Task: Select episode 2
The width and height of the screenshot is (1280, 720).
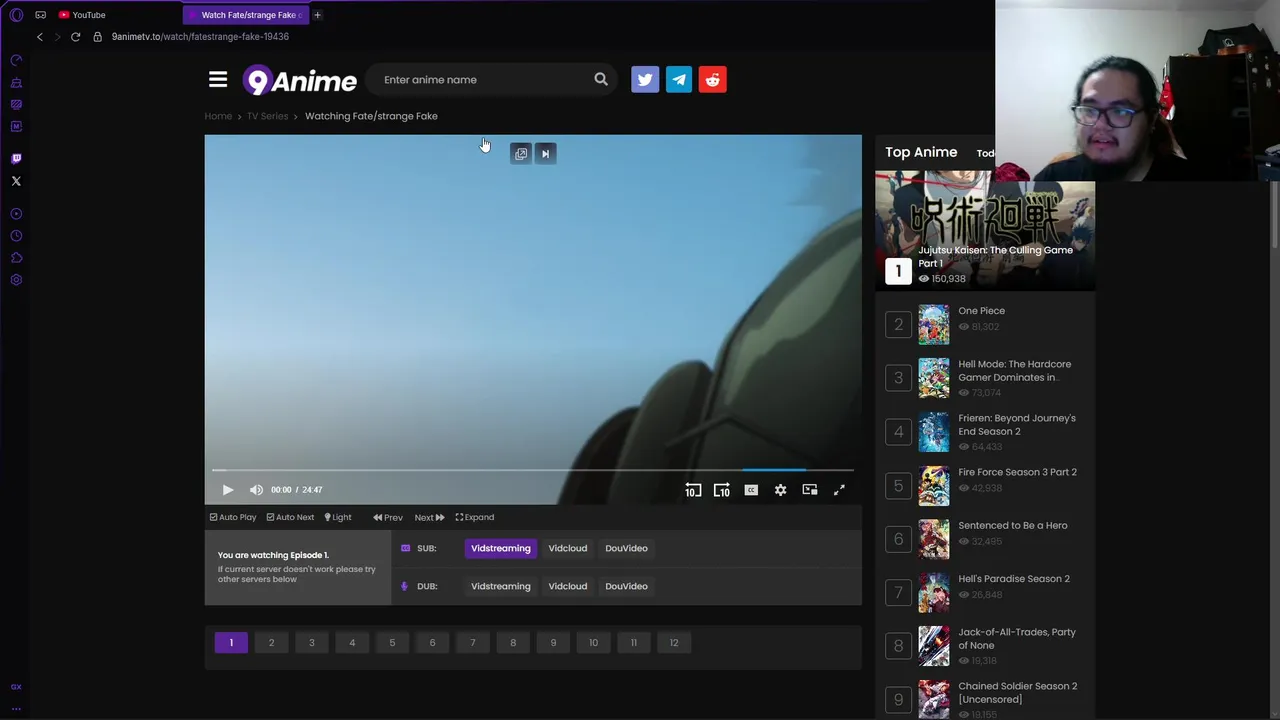Action: 271,643
